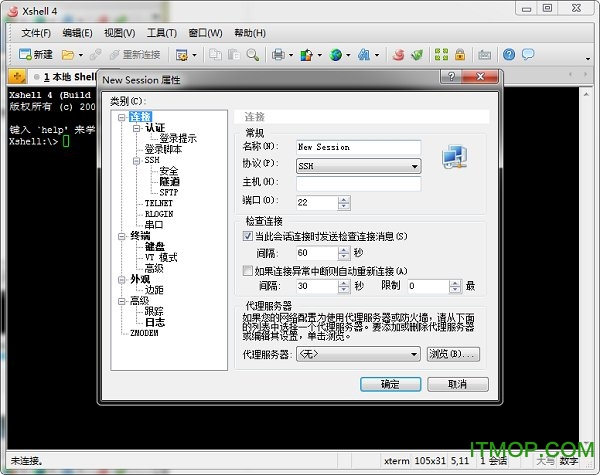
Task: Check 'send keep-alive message' (发送检查连接消息) checkbox
Action: (248, 236)
